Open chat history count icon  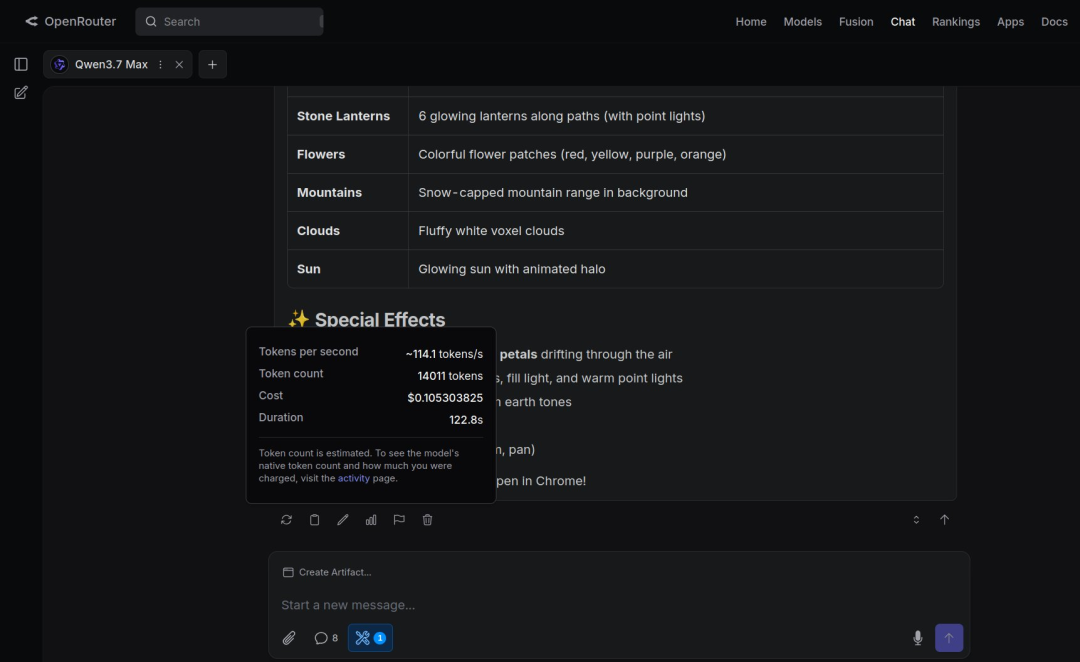click(326, 638)
